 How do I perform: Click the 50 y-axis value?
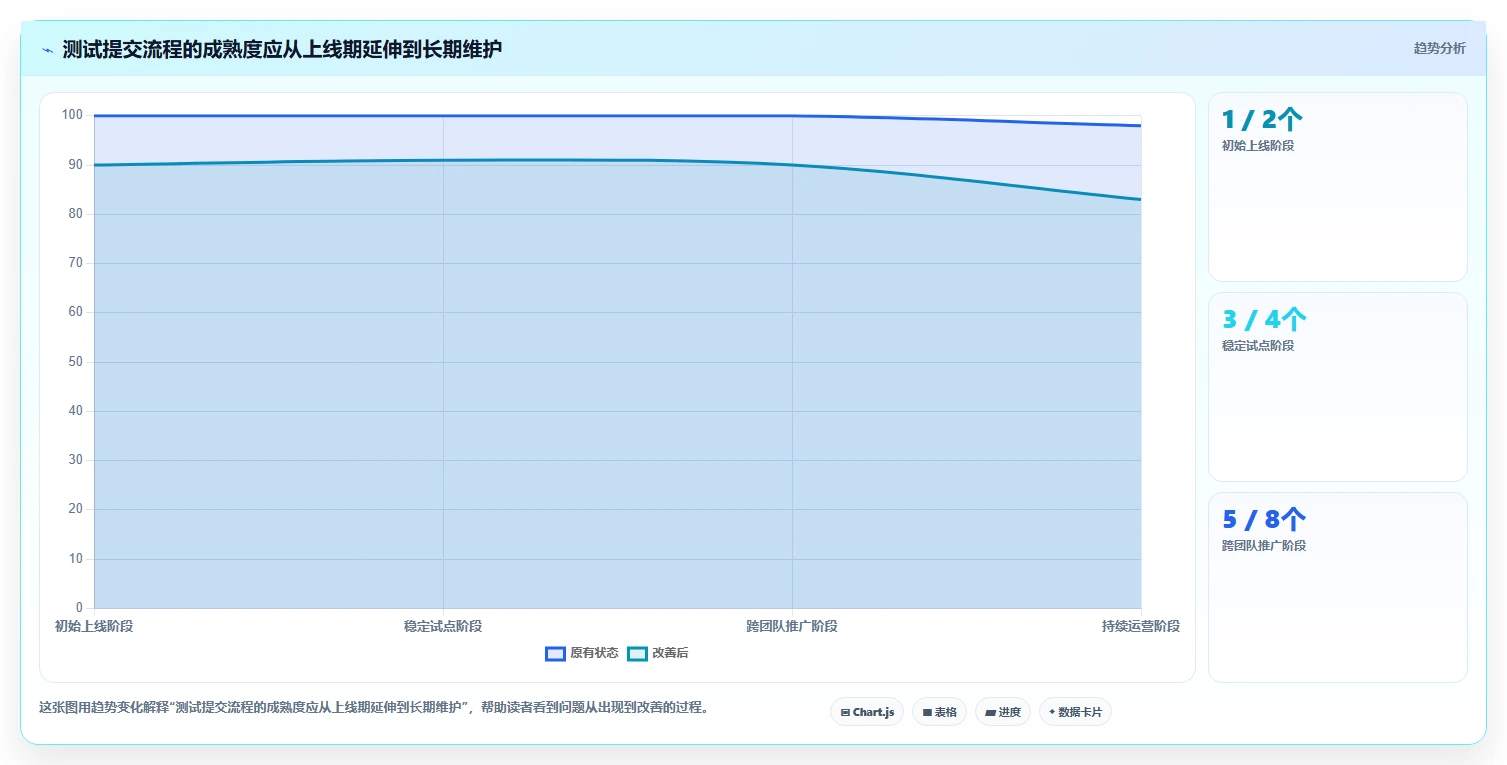click(x=76, y=362)
